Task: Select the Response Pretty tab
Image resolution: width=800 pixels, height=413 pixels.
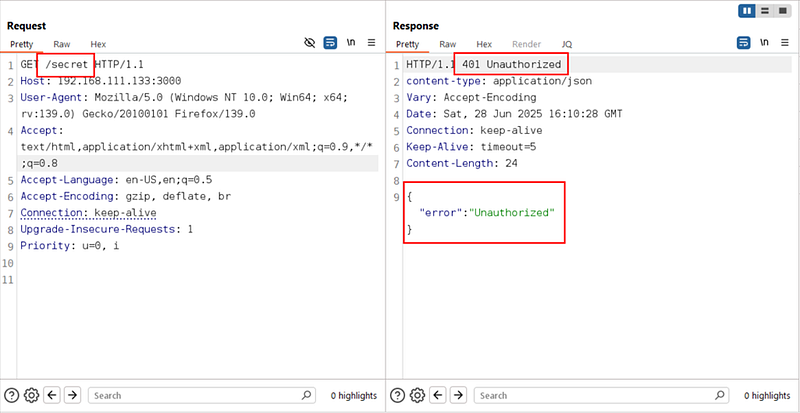Action: [x=407, y=44]
